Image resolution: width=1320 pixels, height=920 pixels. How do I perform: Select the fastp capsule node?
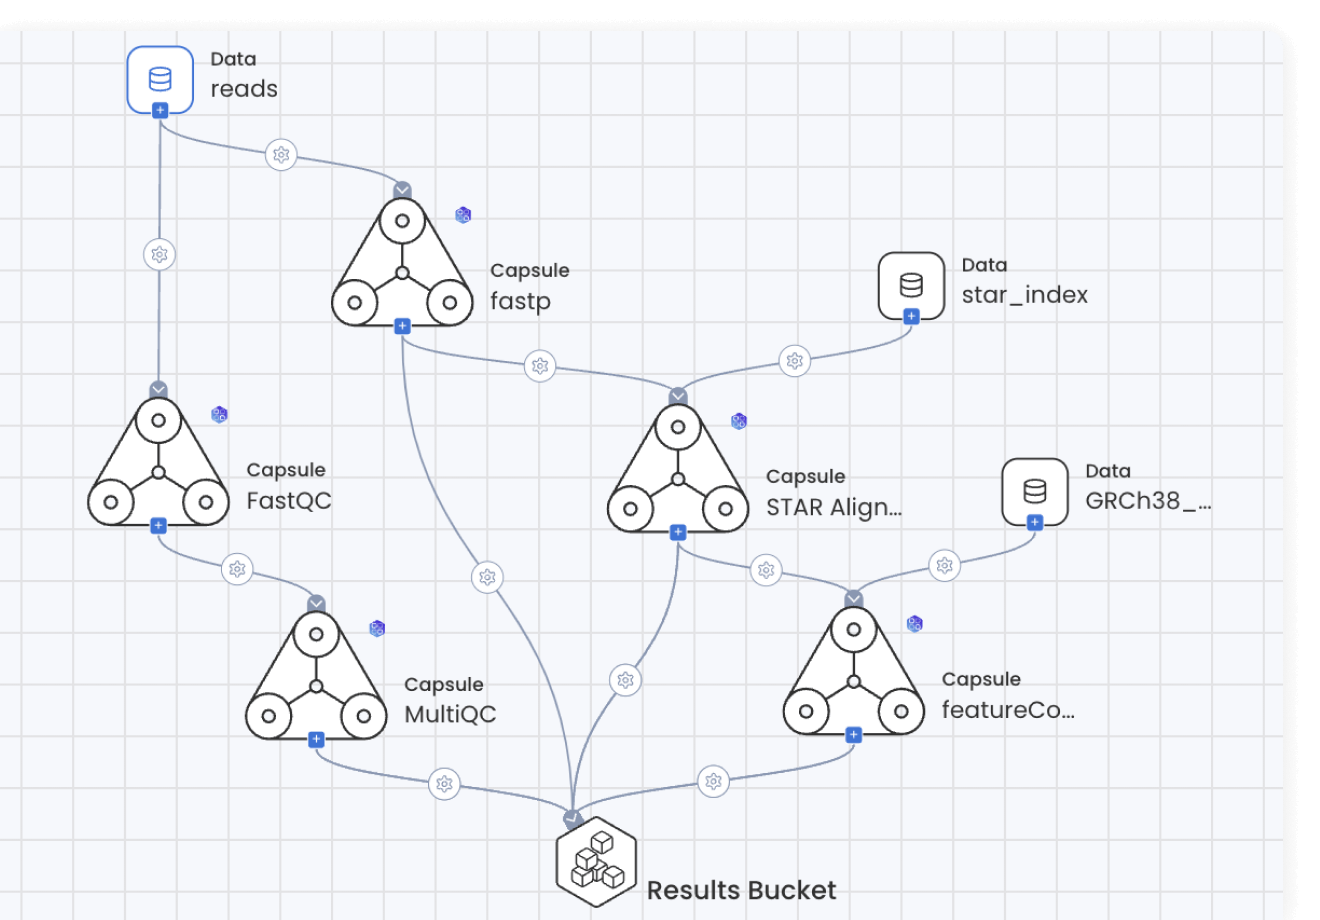[402, 262]
